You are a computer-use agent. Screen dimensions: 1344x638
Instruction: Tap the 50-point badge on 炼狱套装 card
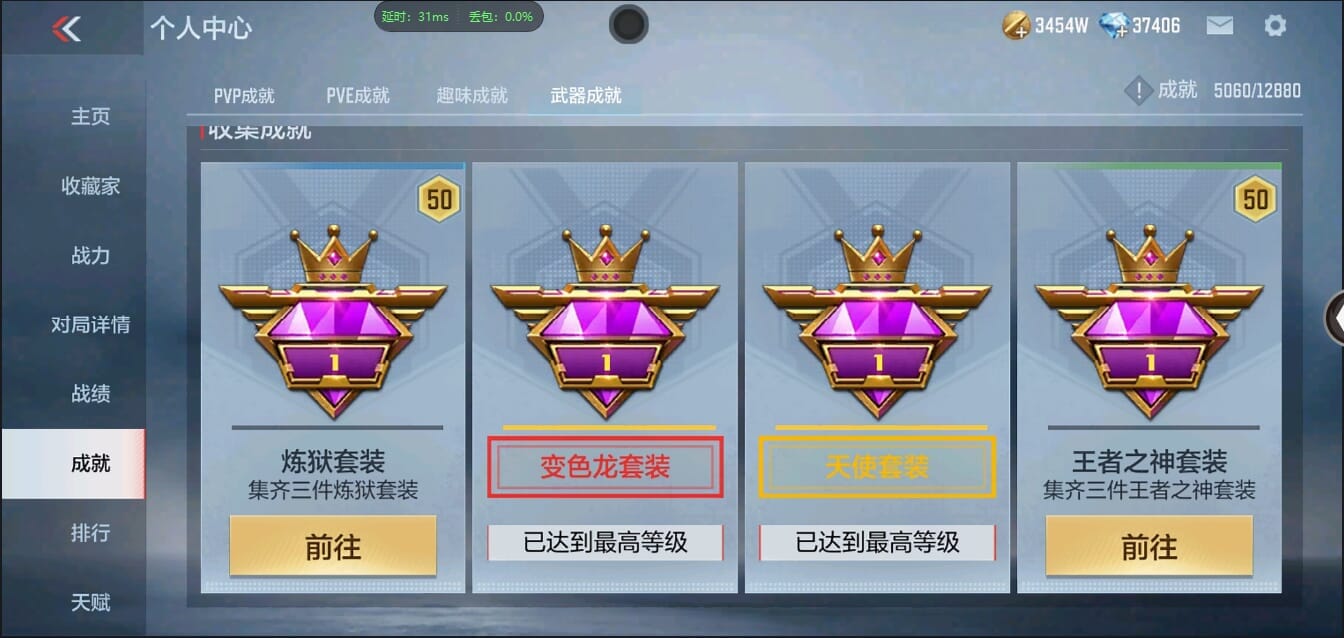(439, 200)
